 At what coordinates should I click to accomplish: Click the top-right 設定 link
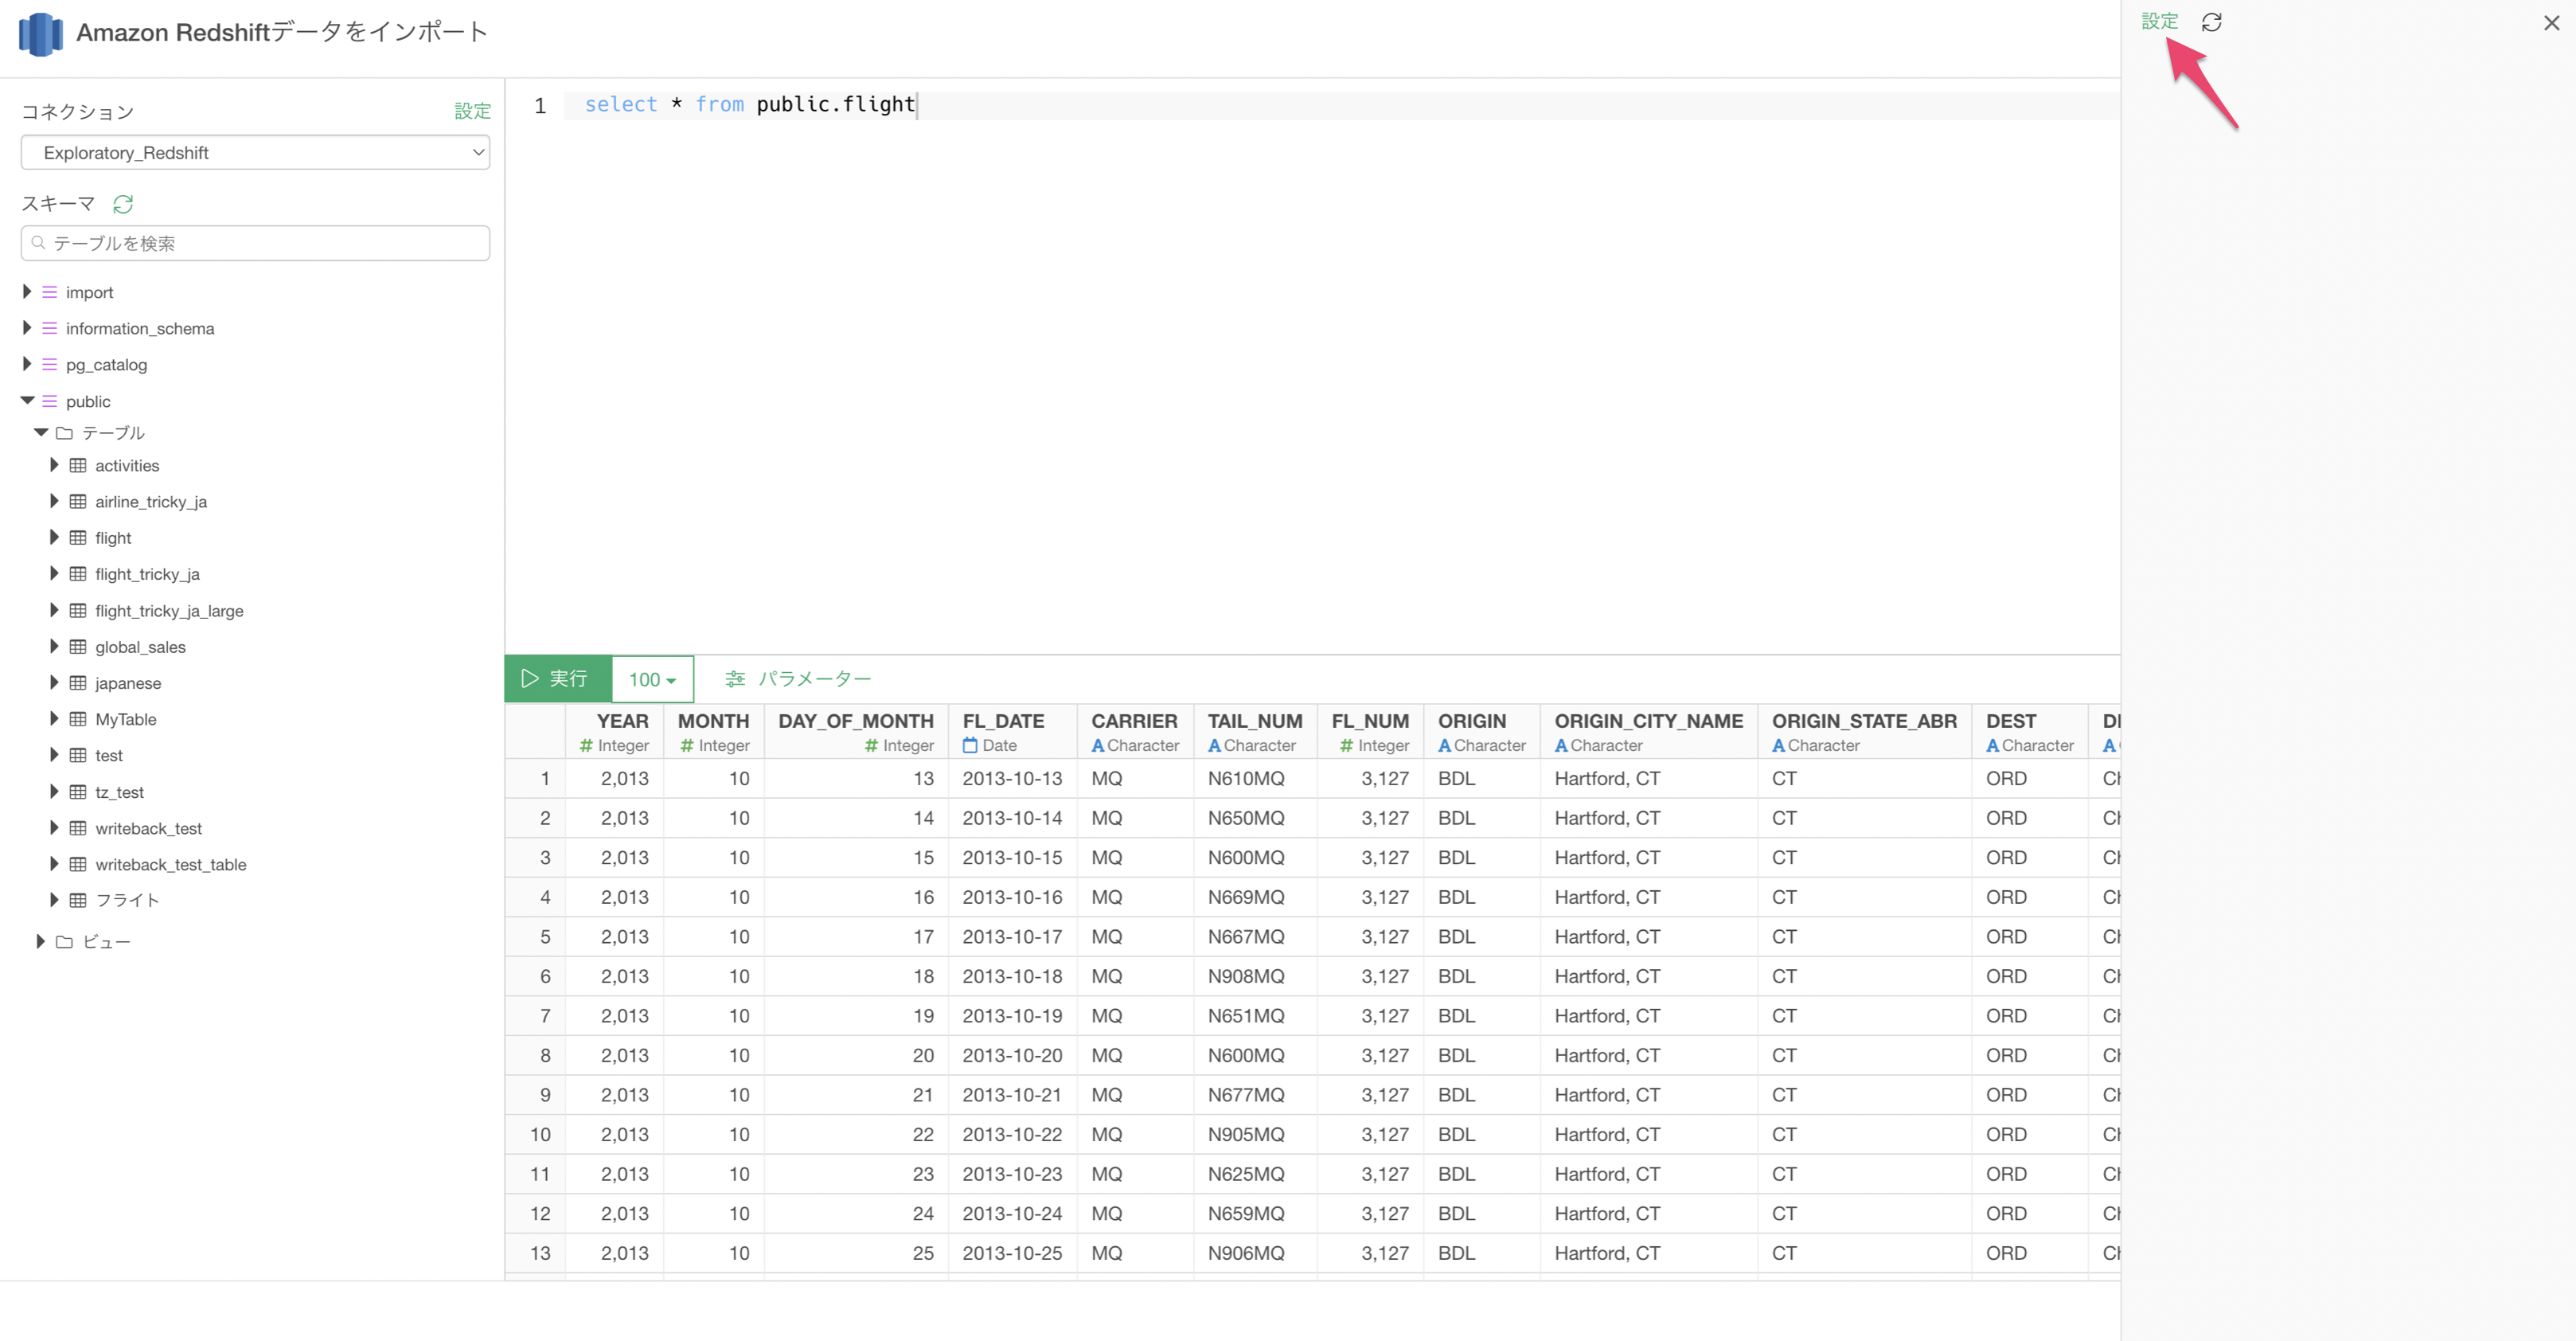tap(2158, 21)
